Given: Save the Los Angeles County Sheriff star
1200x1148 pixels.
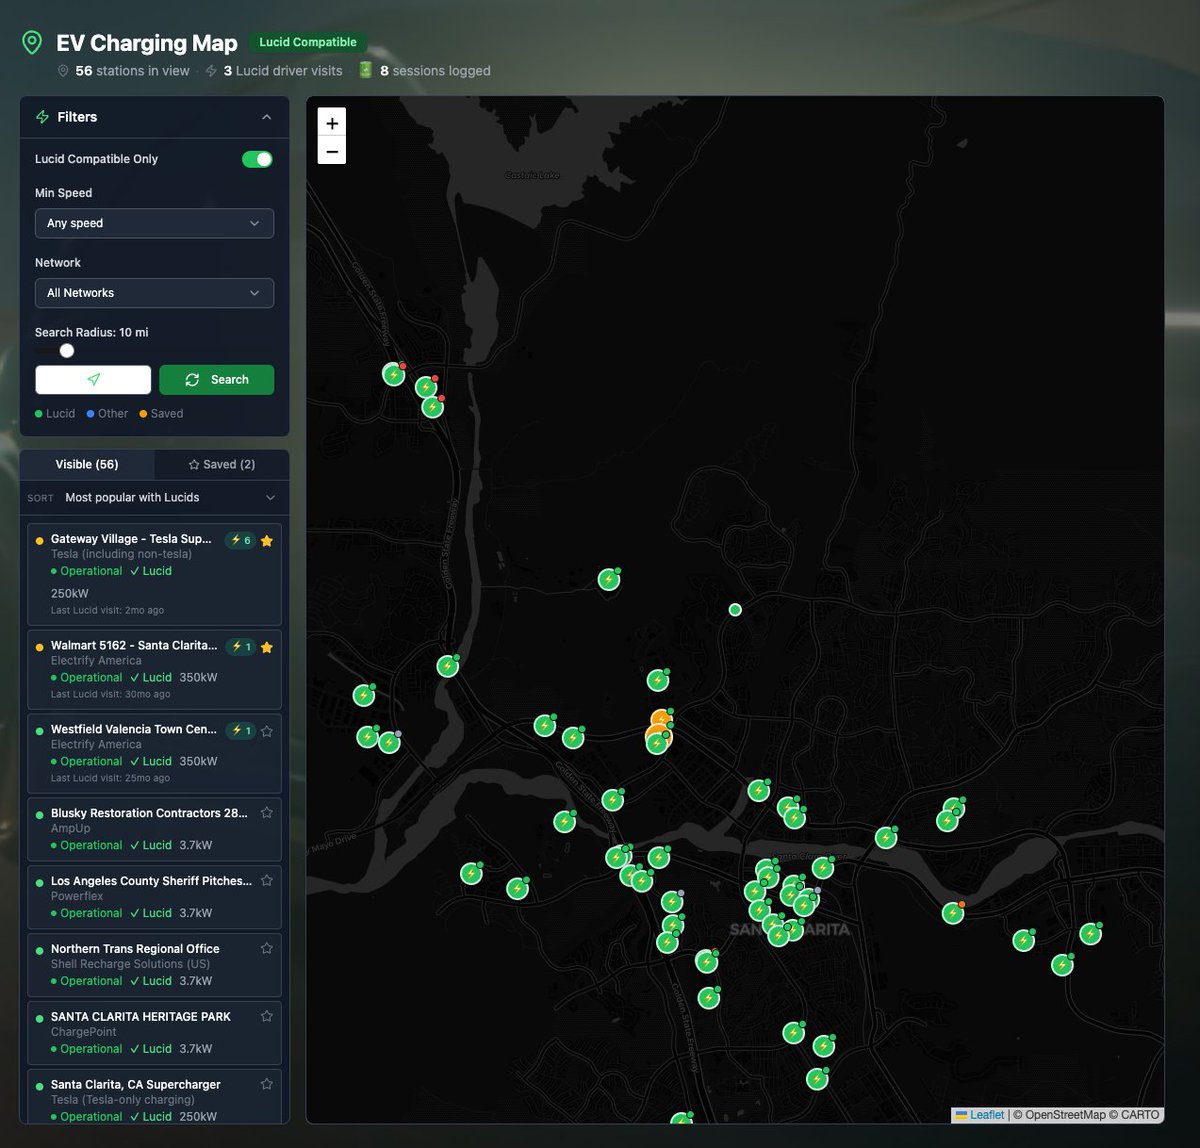Looking at the screenshot, I should tap(267, 881).
